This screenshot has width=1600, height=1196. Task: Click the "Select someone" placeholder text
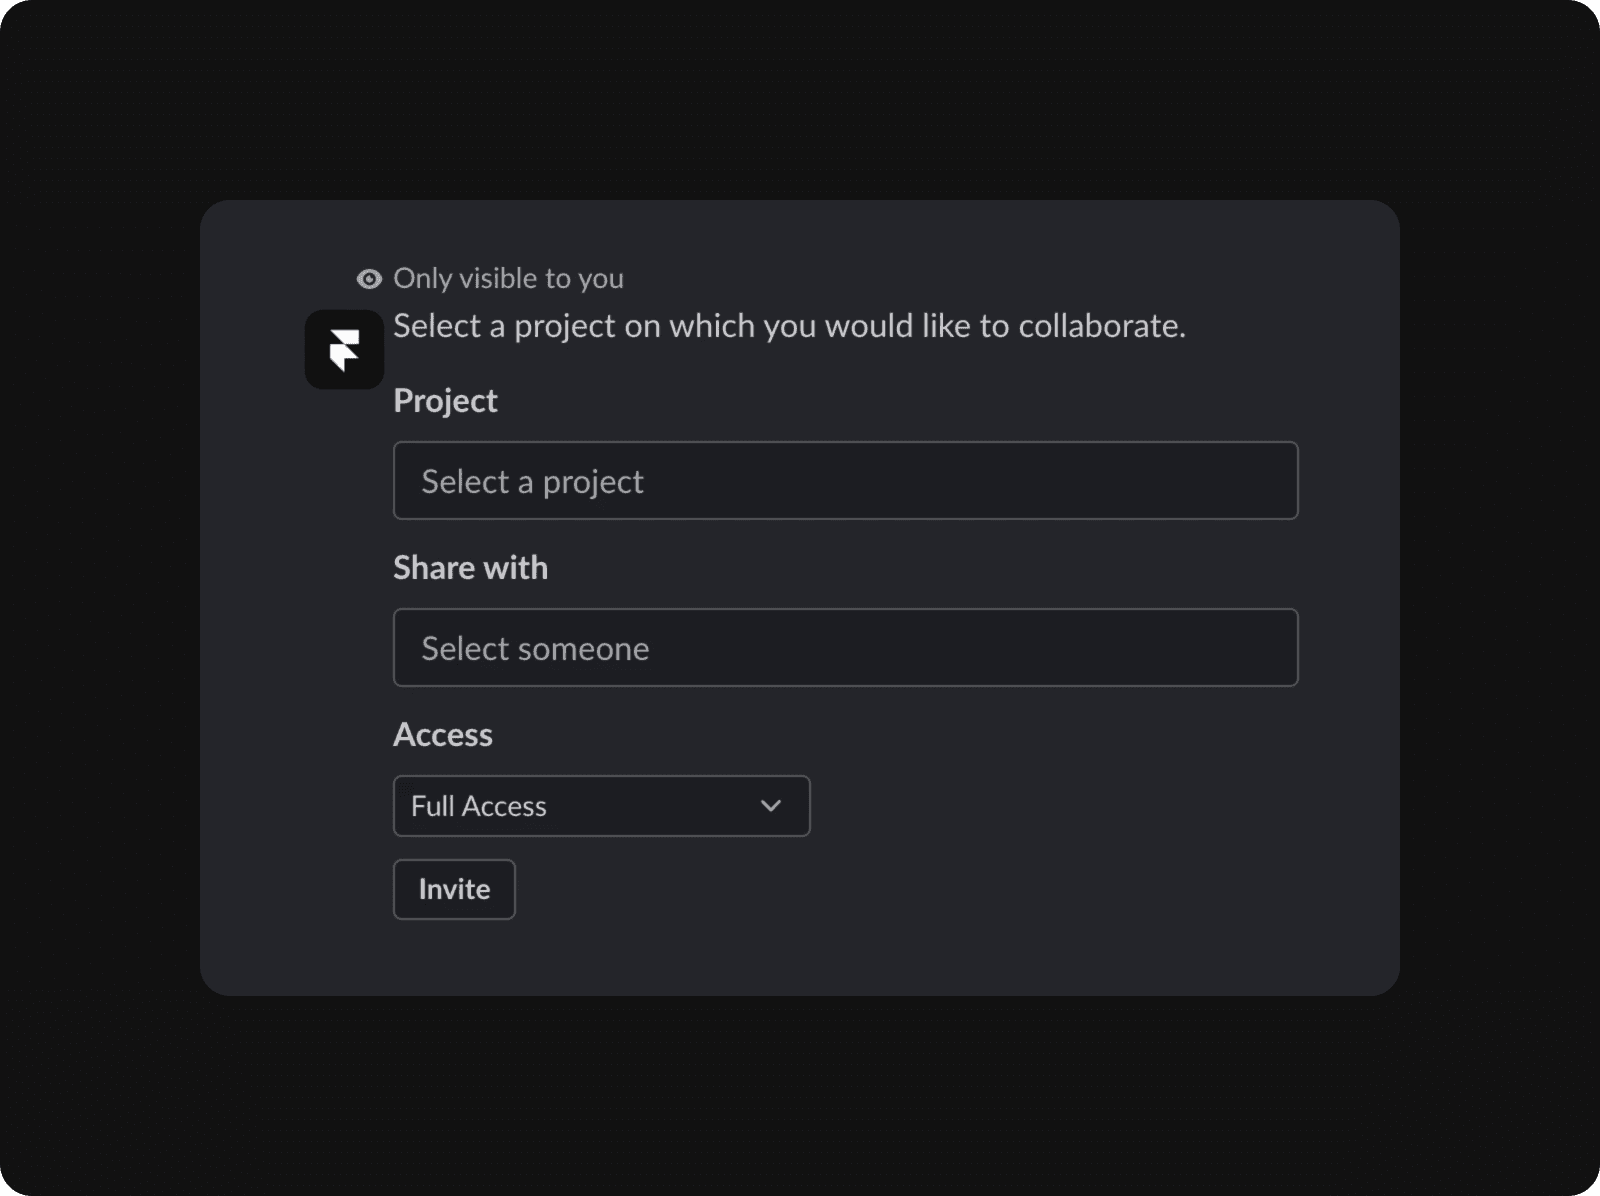[535, 649]
